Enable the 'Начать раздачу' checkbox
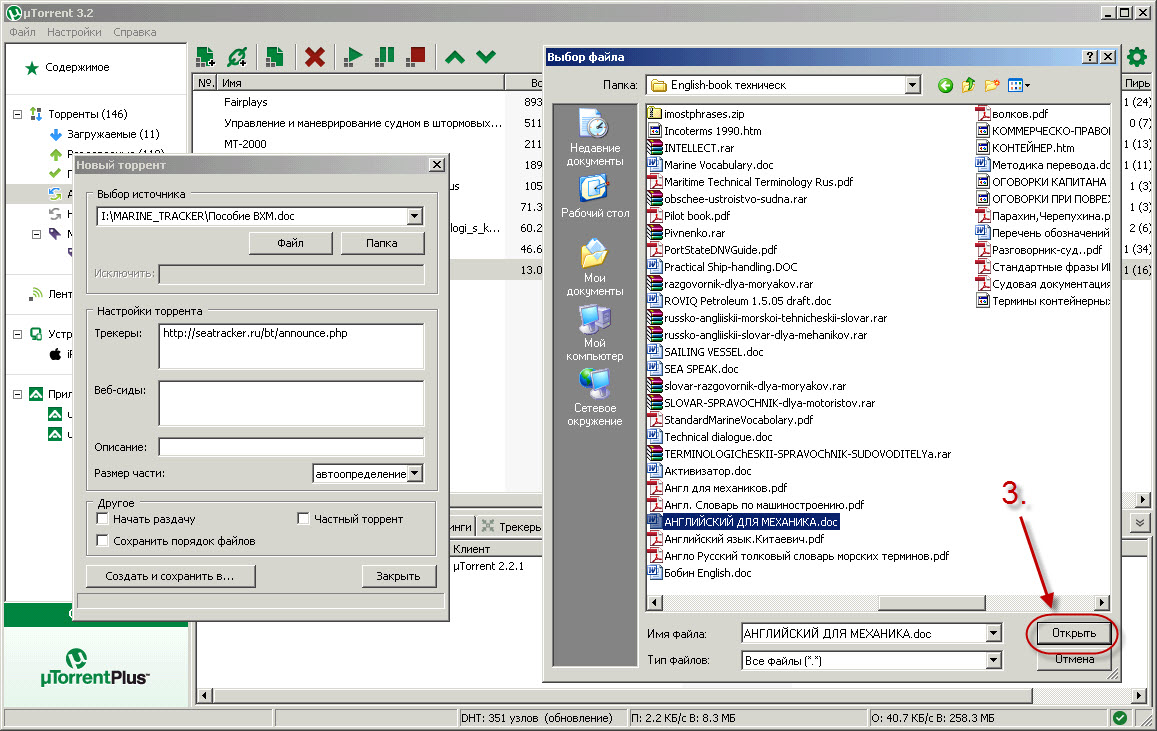 click(x=102, y=520)
